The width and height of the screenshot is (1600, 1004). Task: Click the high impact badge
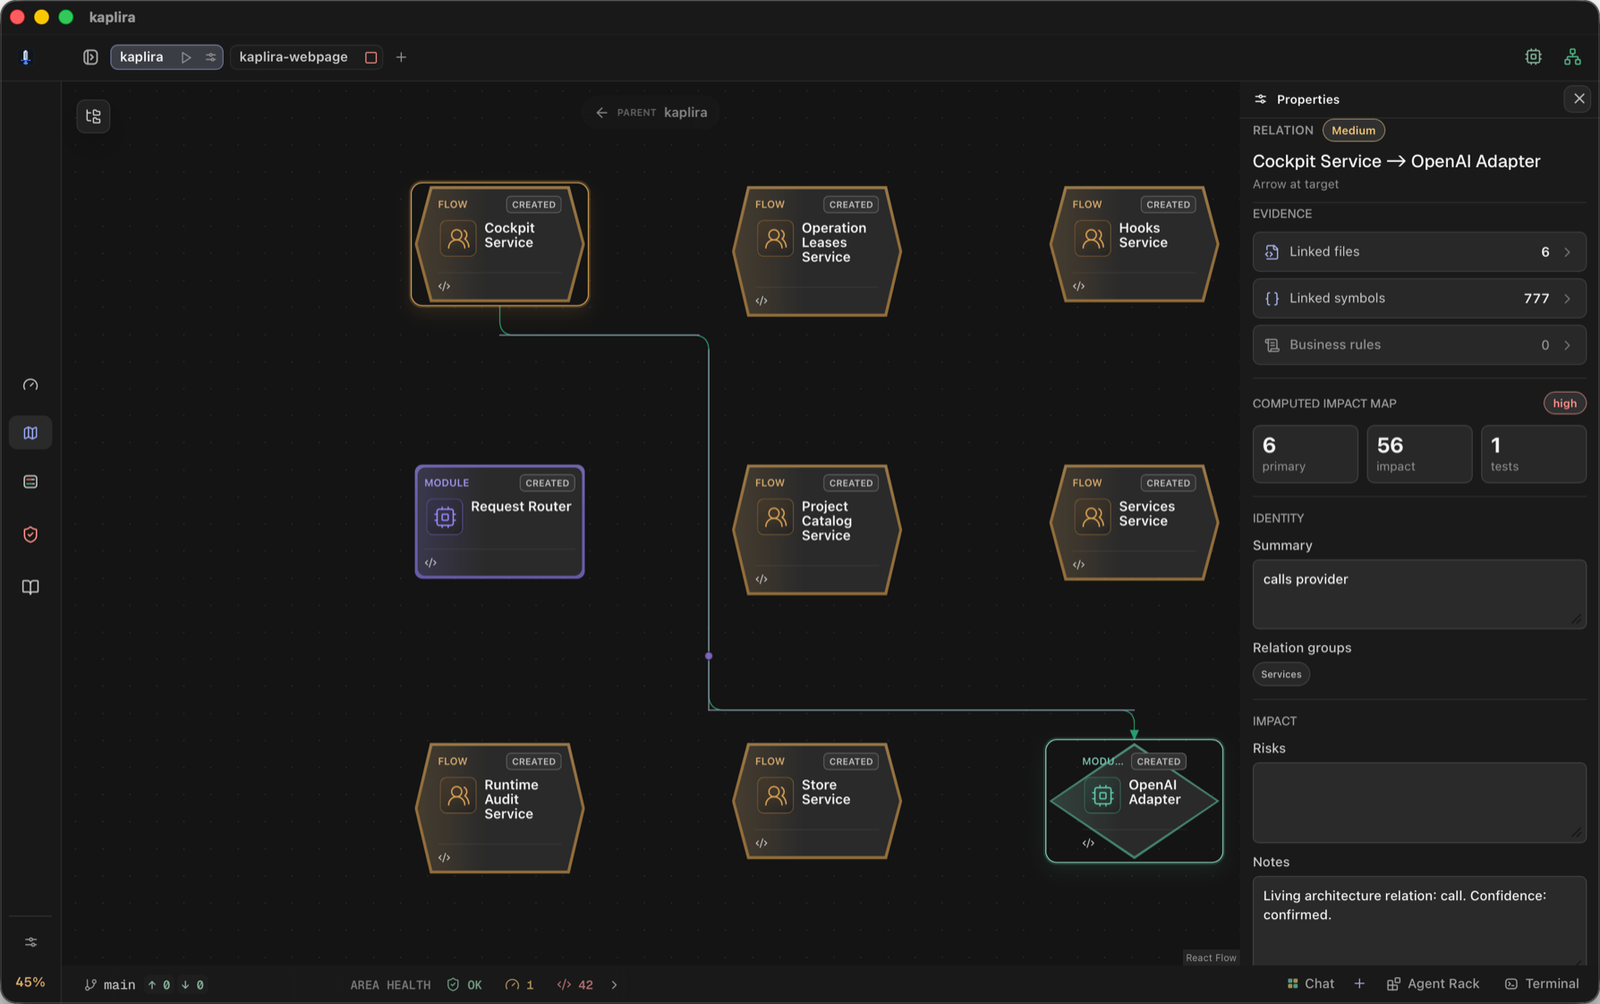click(1564, 403)
